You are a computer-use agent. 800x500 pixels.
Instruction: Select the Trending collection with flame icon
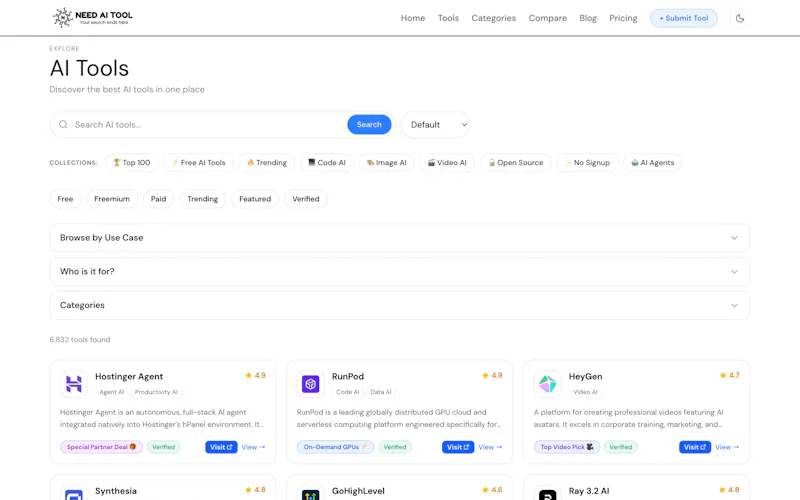(x=267, y=163)
